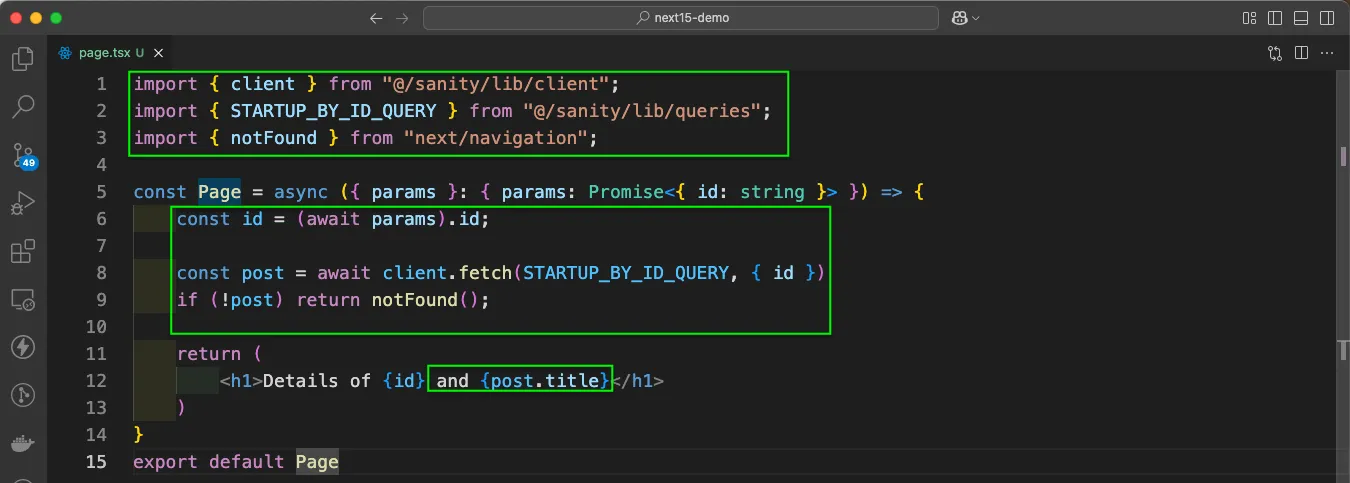Click the next15-demo command center search box
The image size is (1350, 483).
(680, 18)
